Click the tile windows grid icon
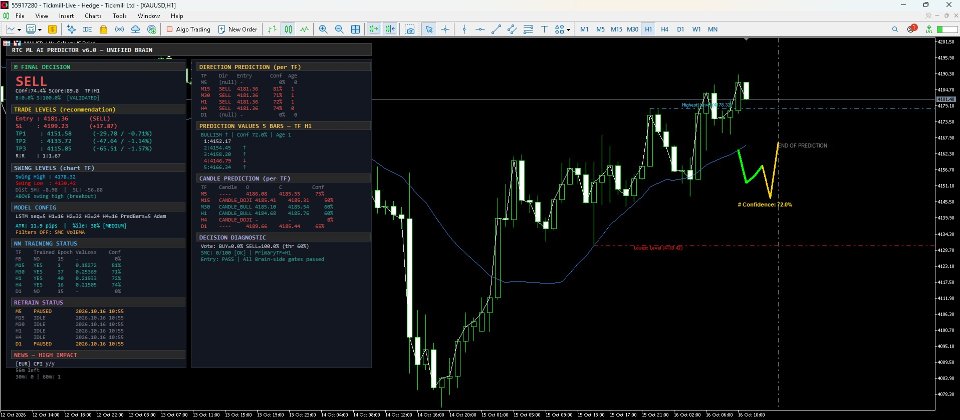 click(x=355, y=29)
